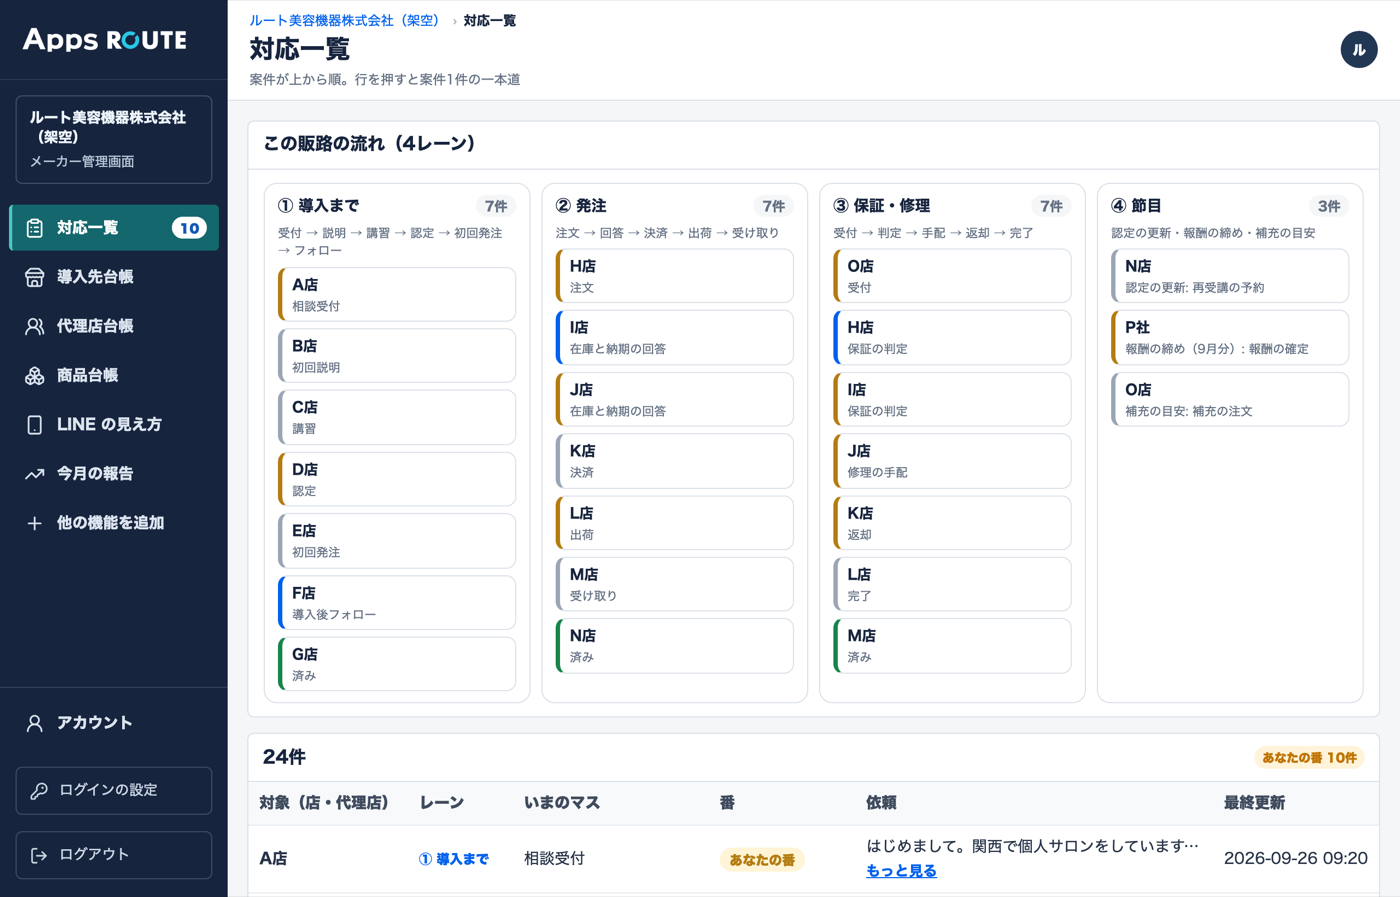Open the P社 報酬の締め card
The image size is (1400, 897).
point(1230,338)
